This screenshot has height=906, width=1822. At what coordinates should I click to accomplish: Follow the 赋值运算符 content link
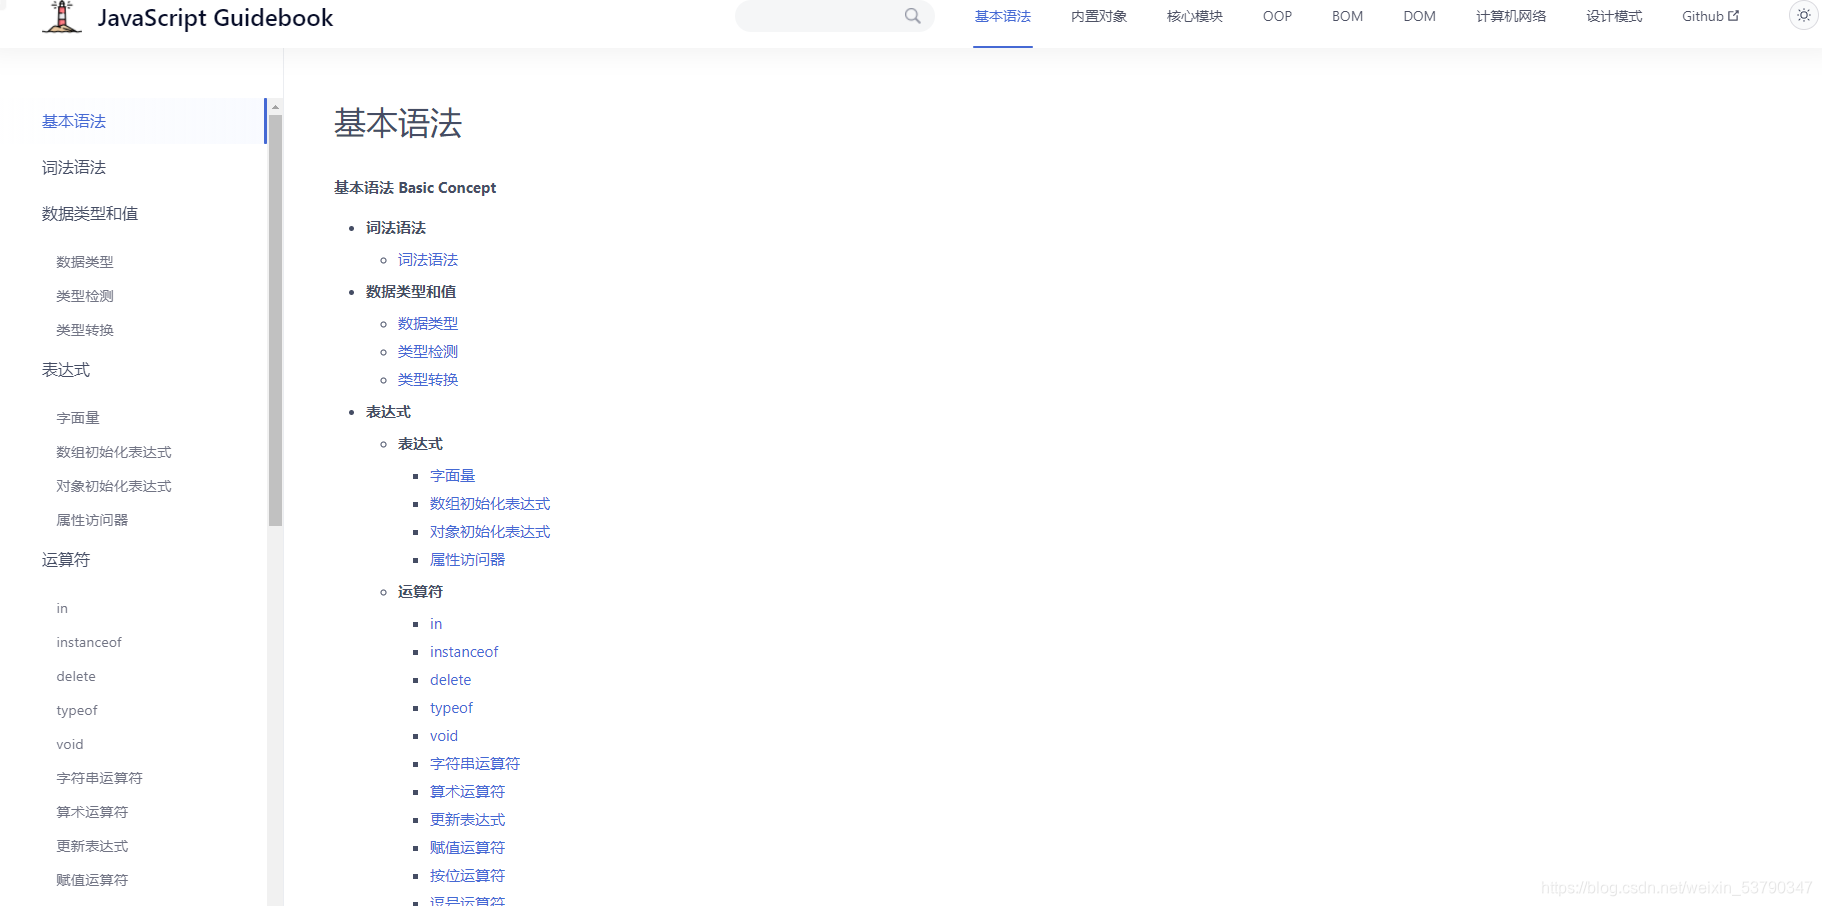point(468,847)
